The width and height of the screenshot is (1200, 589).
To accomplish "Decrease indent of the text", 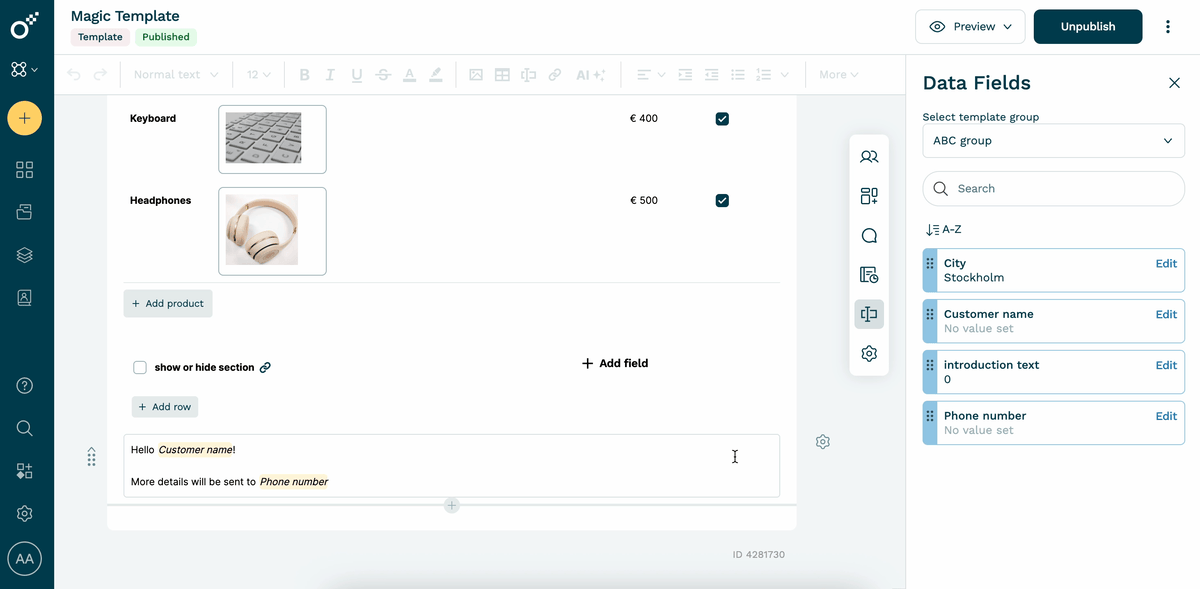I will click(711, 75).
